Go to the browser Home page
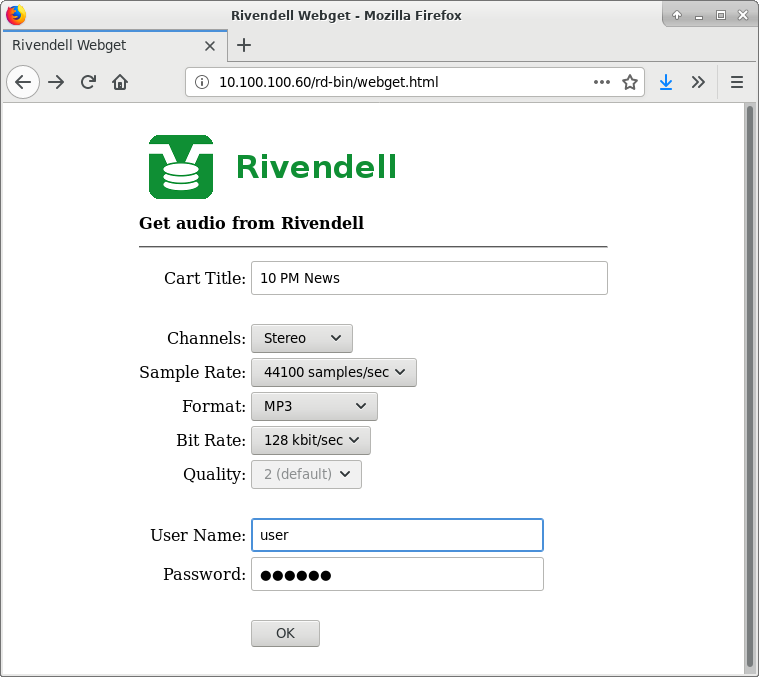Viewport: 759px width, 677px height. [120, 82]
